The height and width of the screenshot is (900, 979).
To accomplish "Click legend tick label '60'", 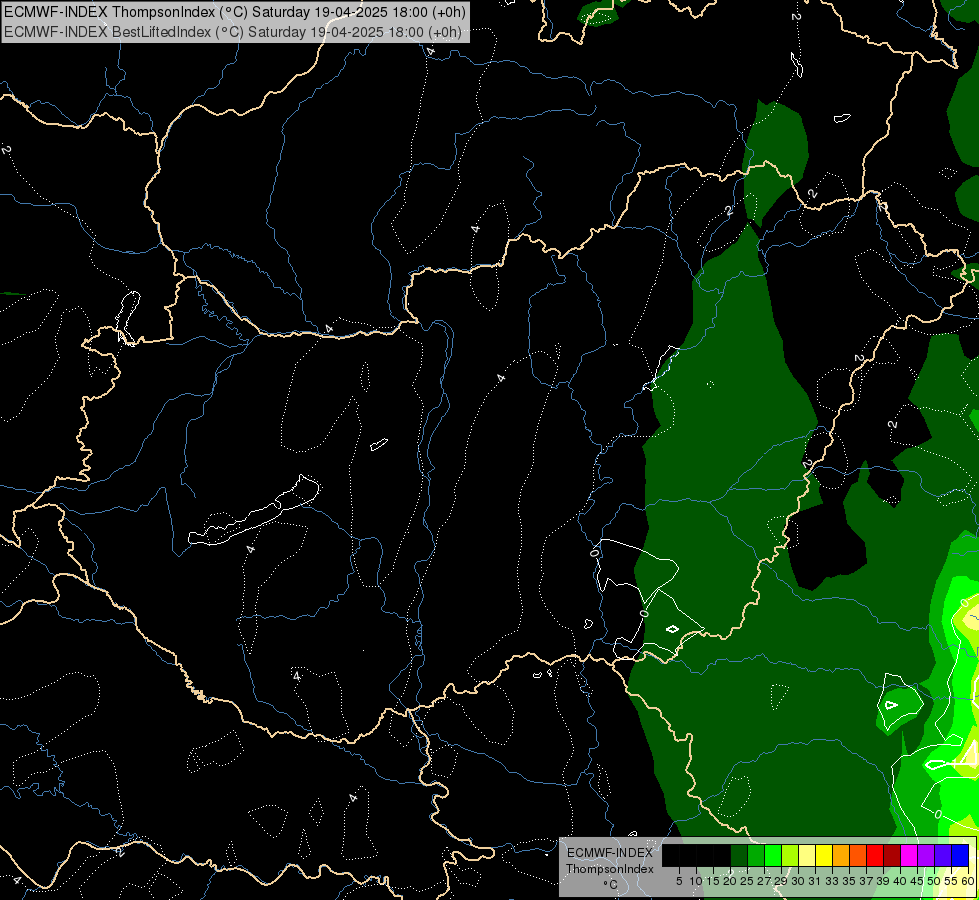I will pyautogui.click(x=968, y=881).
